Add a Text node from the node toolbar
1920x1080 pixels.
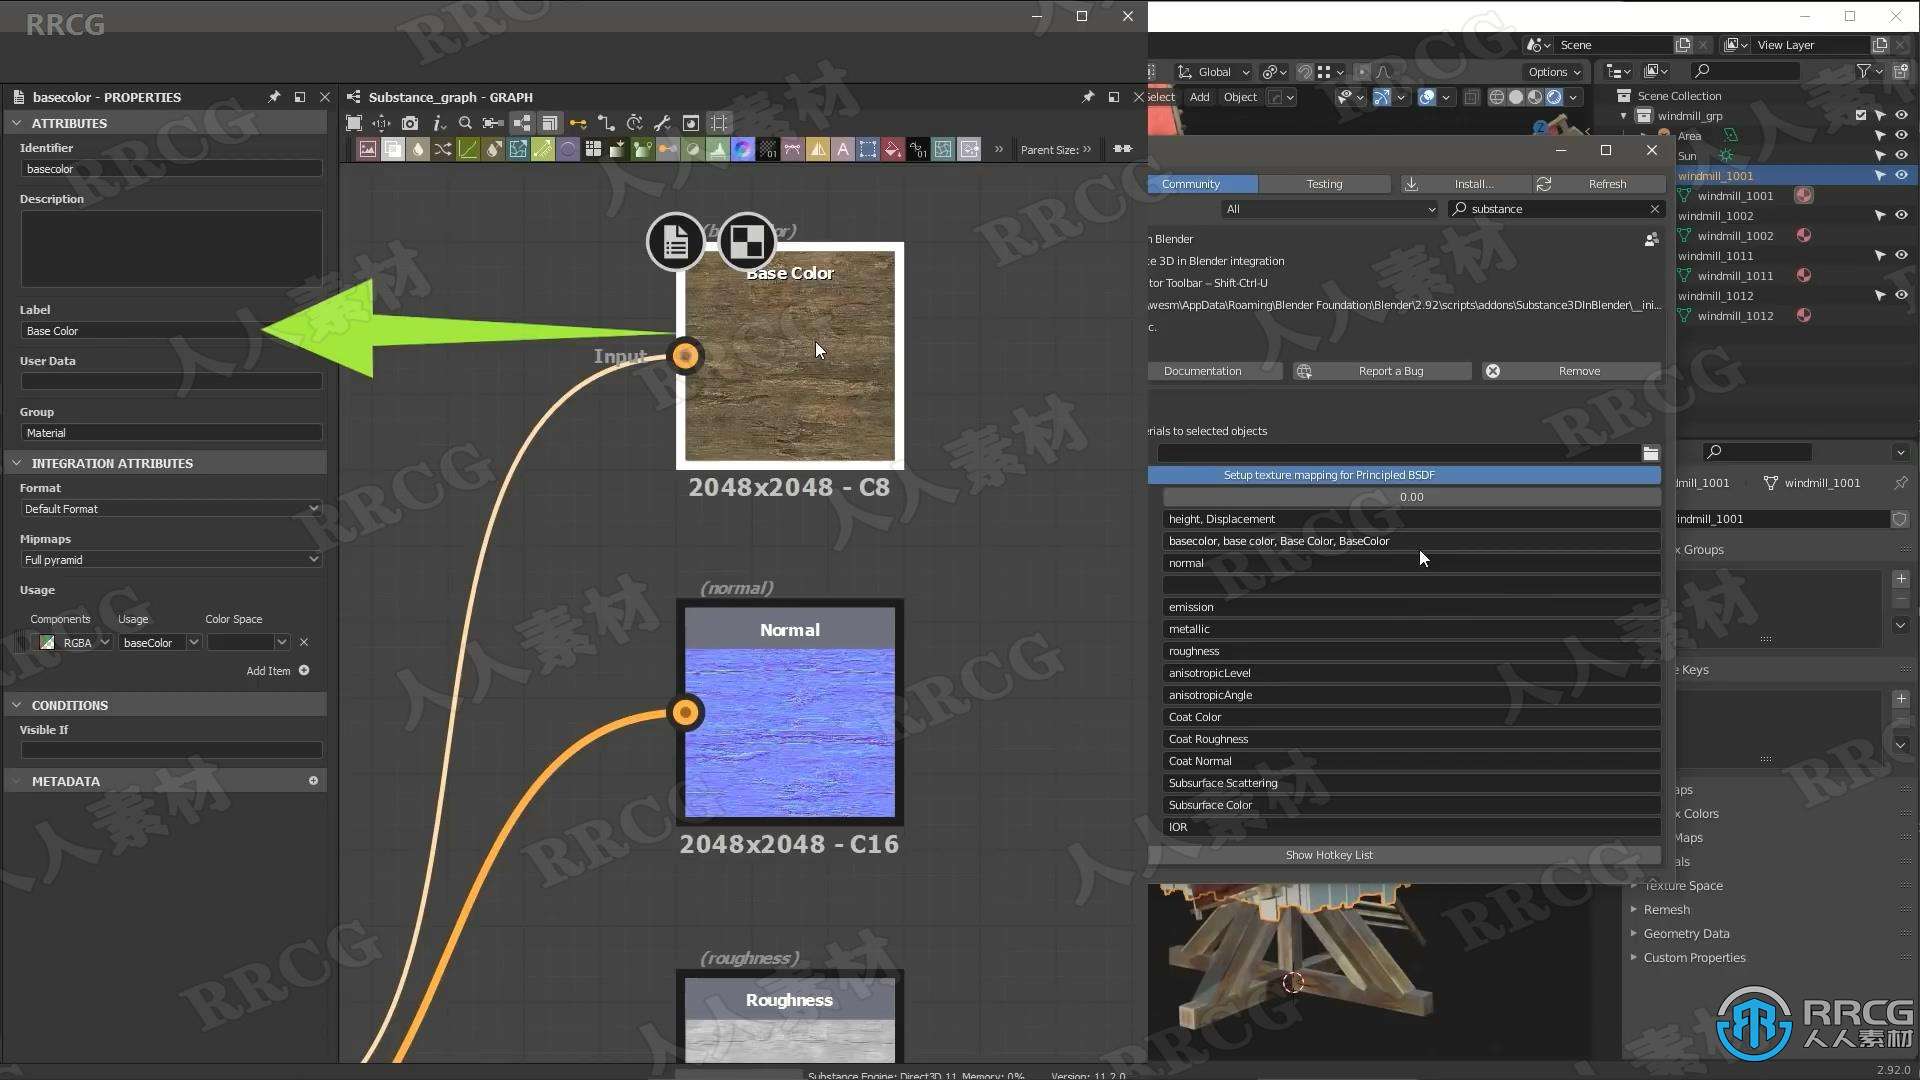point(843,149)
